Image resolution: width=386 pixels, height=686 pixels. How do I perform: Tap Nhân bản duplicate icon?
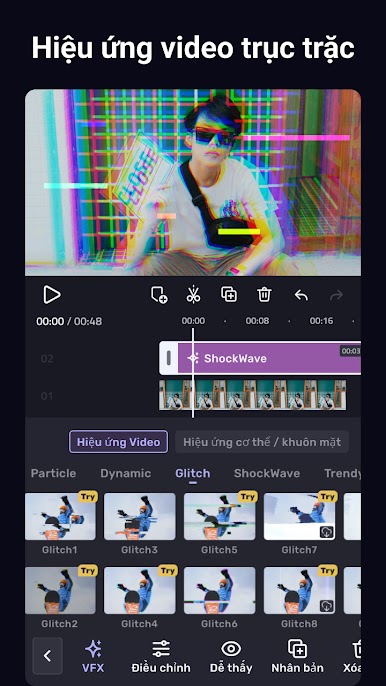click(x=297, y=656)
